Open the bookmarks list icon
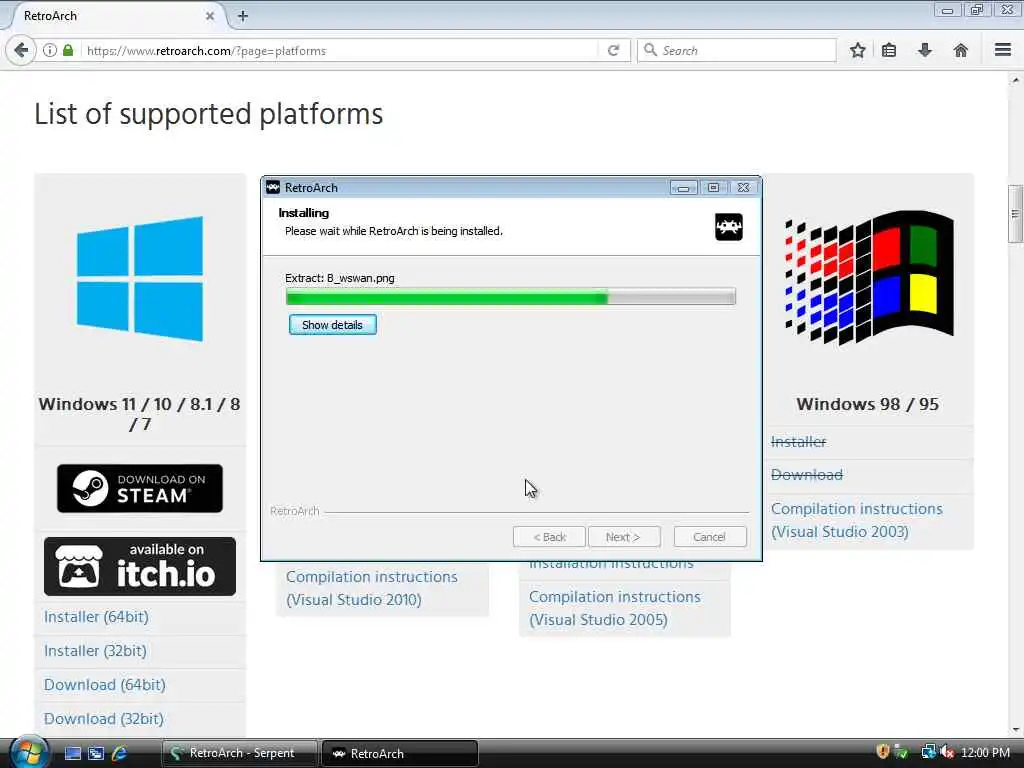The height and width of the screenshot is (768, 1024). coord(889,50)
